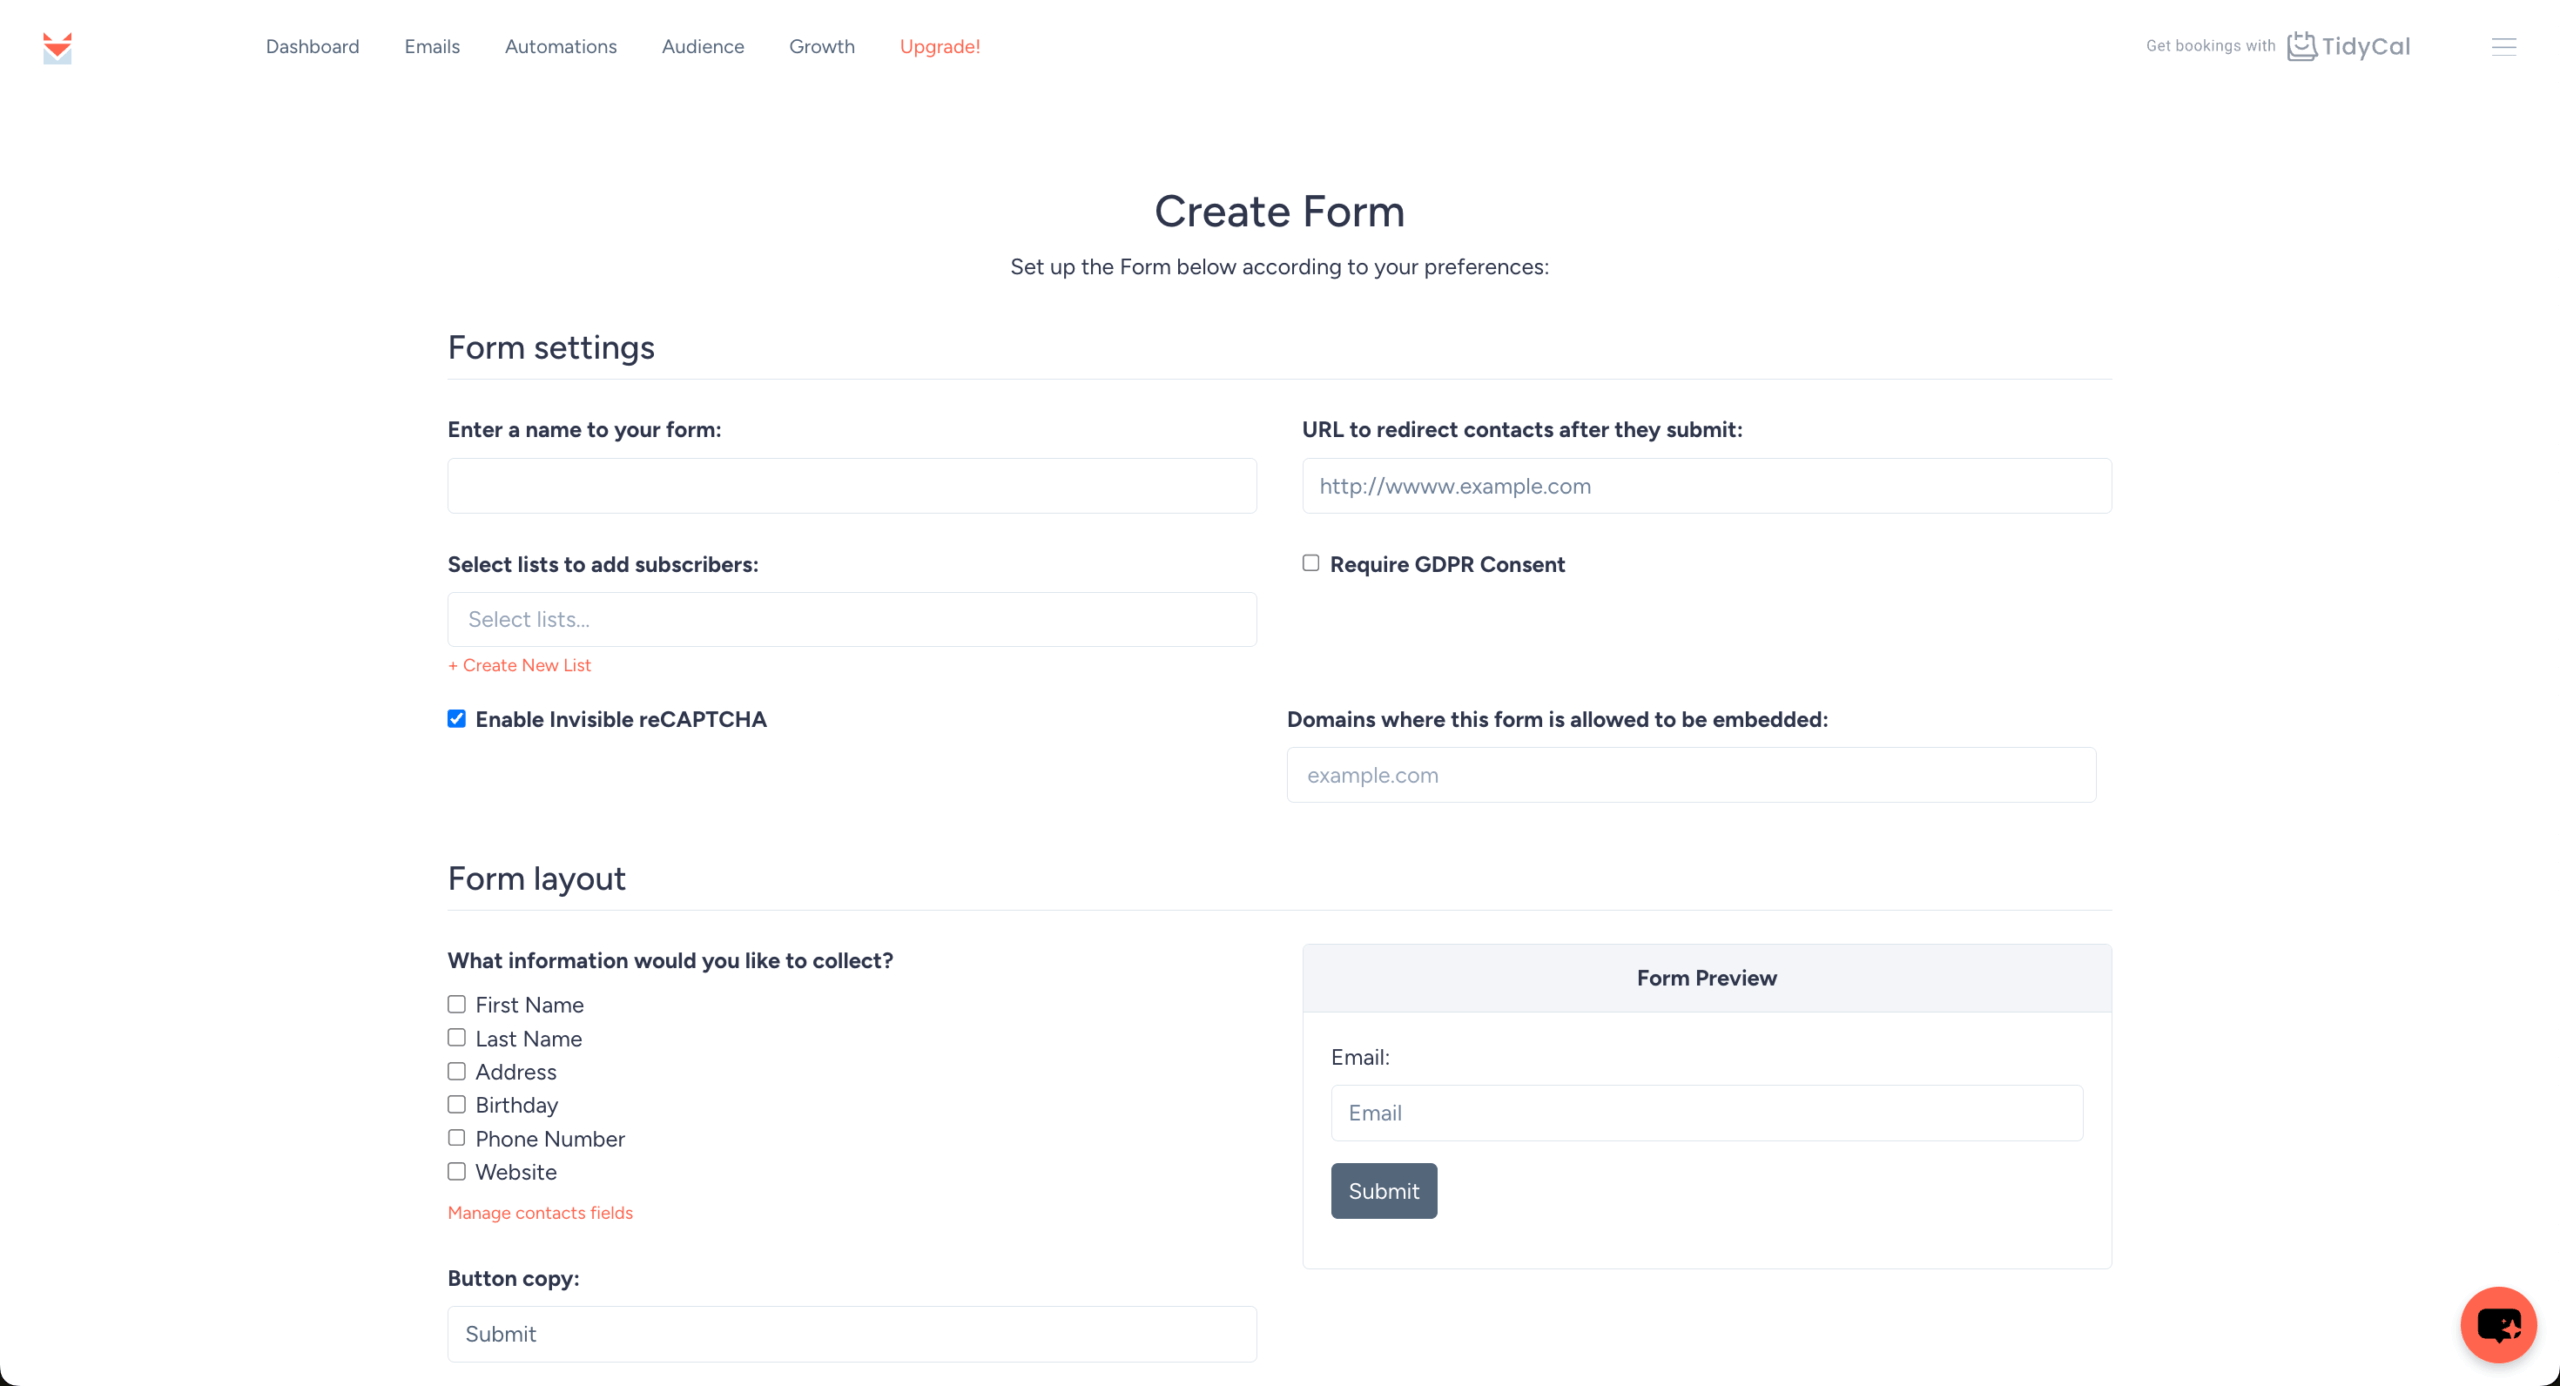This screenshot has width=2560, height=1386.
Task: Click the SendFox fox logo in the header
Action: 57,46
